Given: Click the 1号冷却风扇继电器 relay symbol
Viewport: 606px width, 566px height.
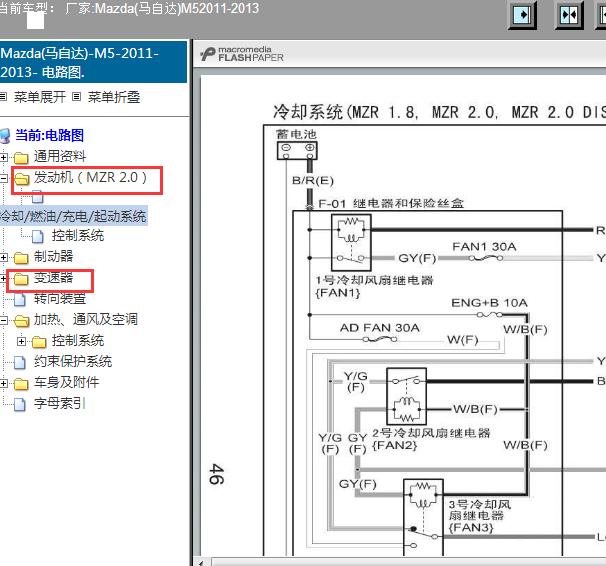Looking at the screenshot, I should pyautogui.click(x=351, y=242).
